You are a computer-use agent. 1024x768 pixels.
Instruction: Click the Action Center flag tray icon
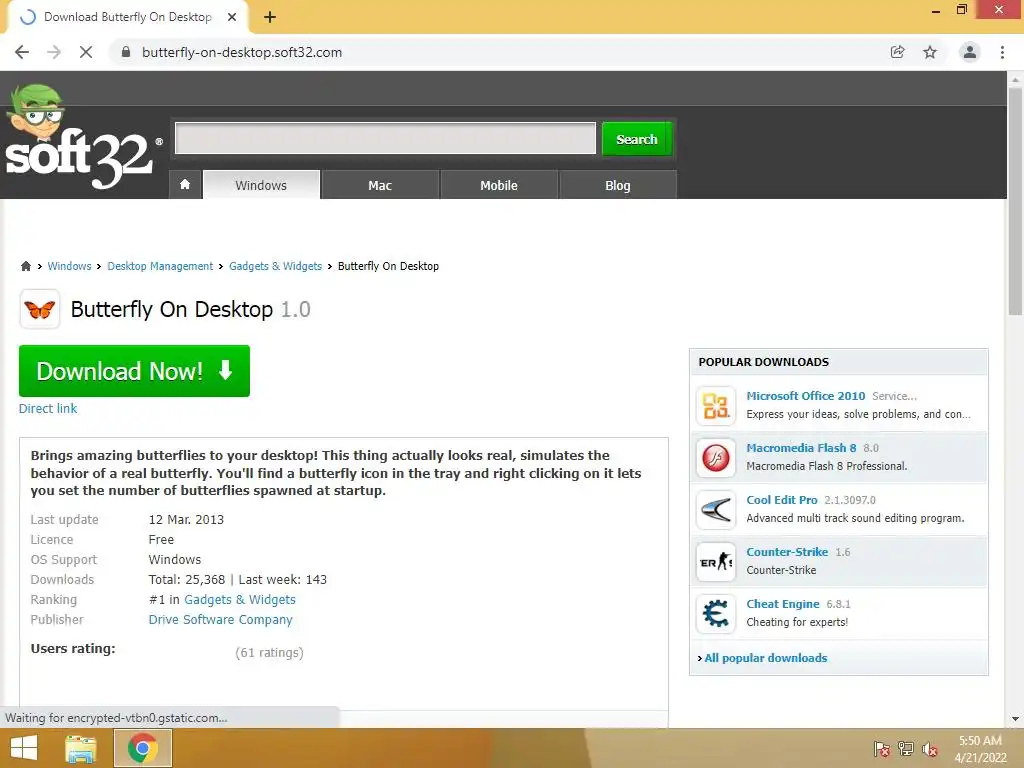tap(882, 749)
